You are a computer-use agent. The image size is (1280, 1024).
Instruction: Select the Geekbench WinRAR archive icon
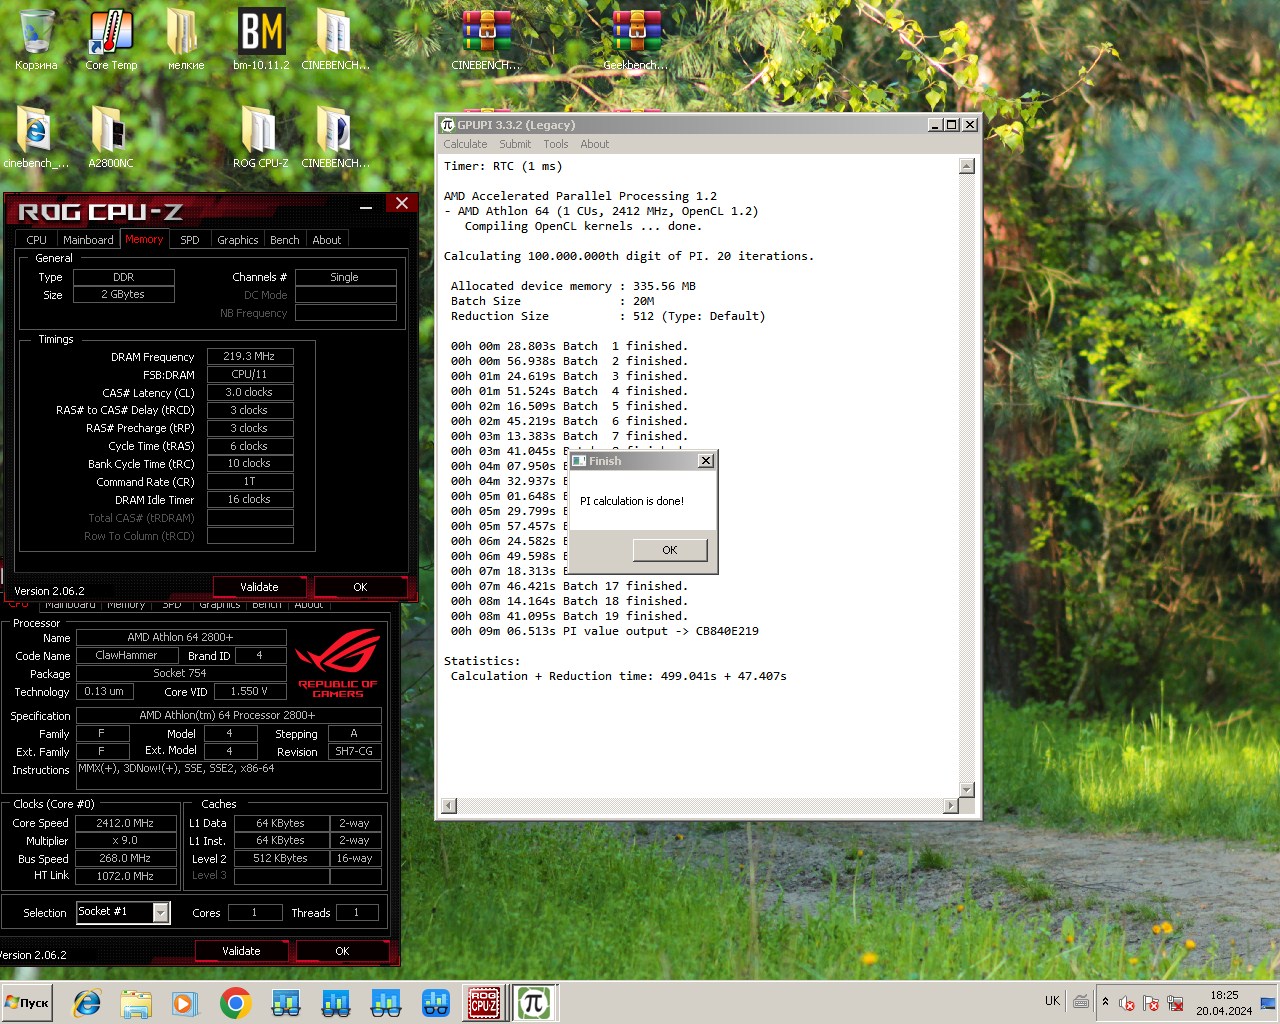[636, 40]
